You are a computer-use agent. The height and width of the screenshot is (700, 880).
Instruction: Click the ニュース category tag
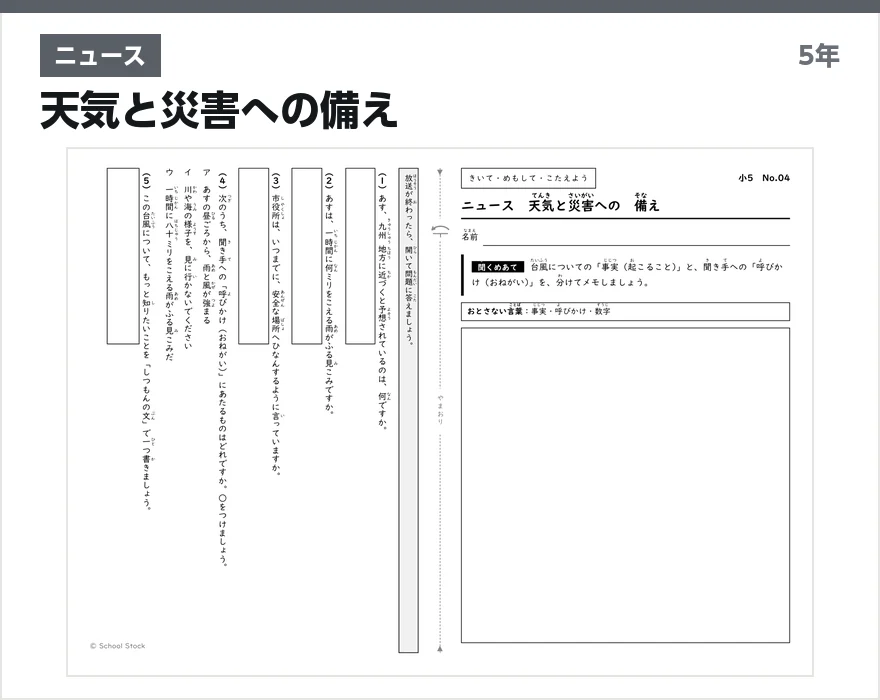(100, 56)
